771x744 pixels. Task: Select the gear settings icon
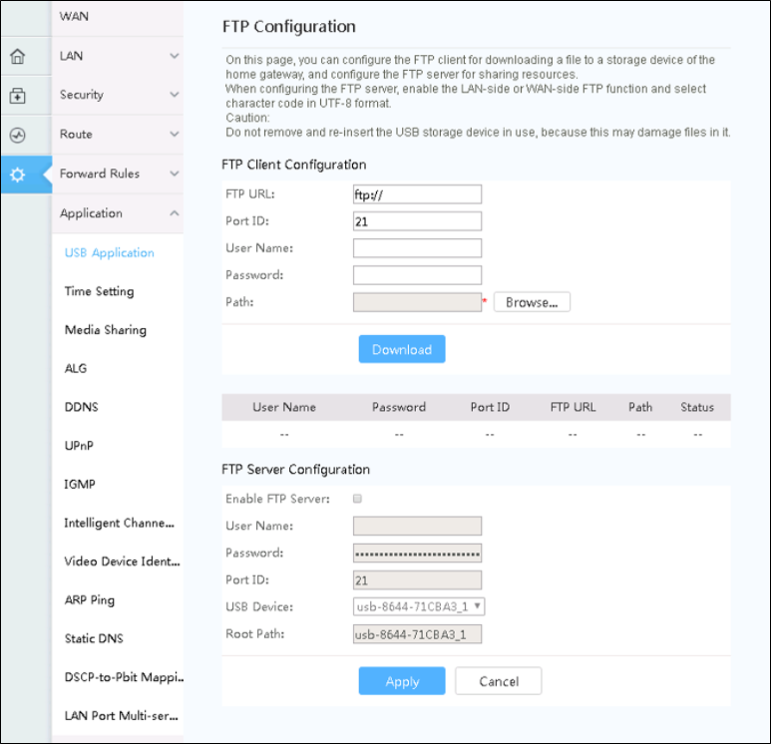click(x=17, y=175)
